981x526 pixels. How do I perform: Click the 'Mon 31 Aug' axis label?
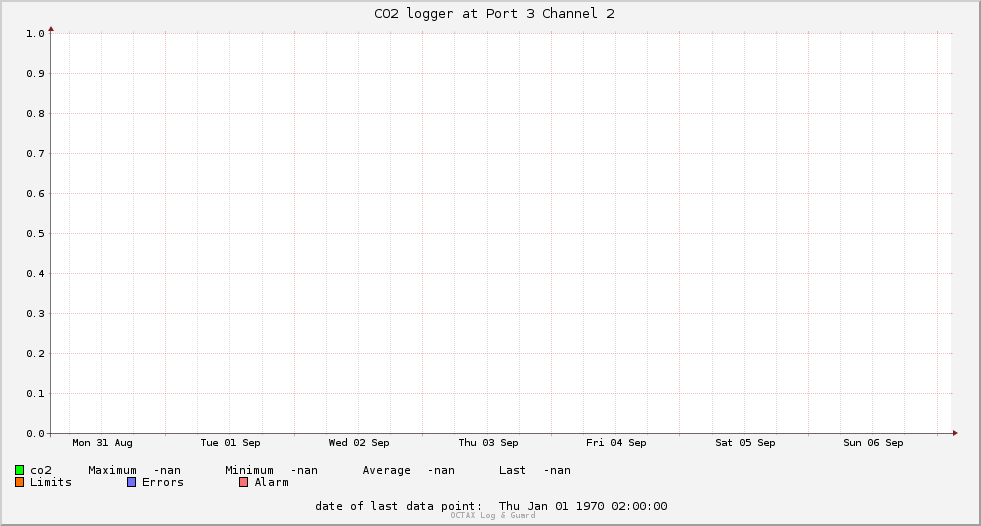[x=103, y=443]
